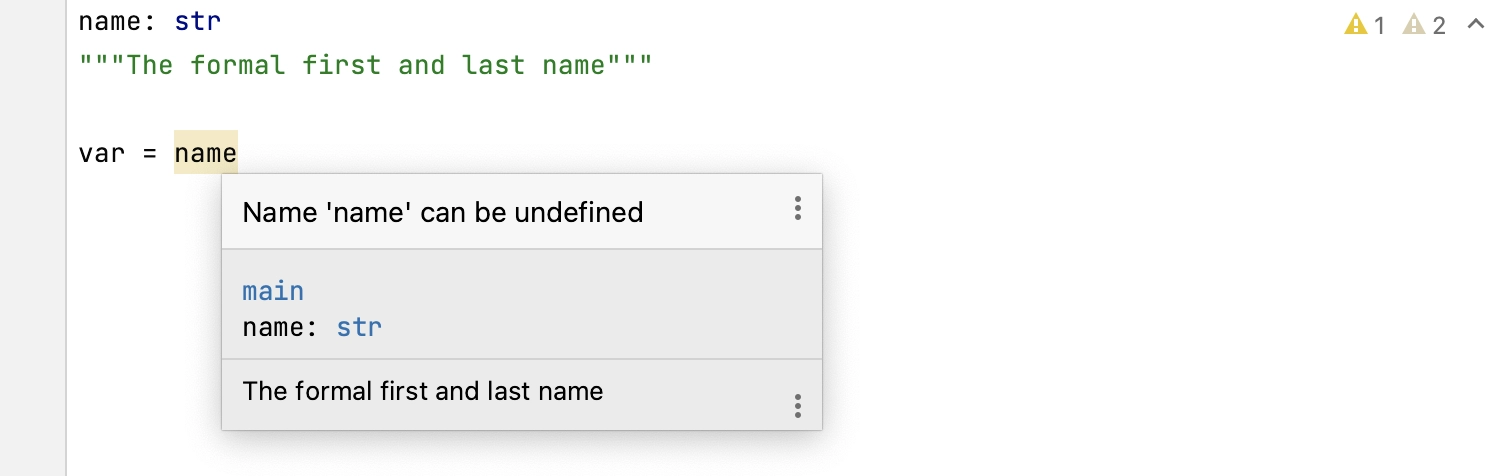Place cursor in the green docstring line
The image size is (1508, 476).
(366, 66)
